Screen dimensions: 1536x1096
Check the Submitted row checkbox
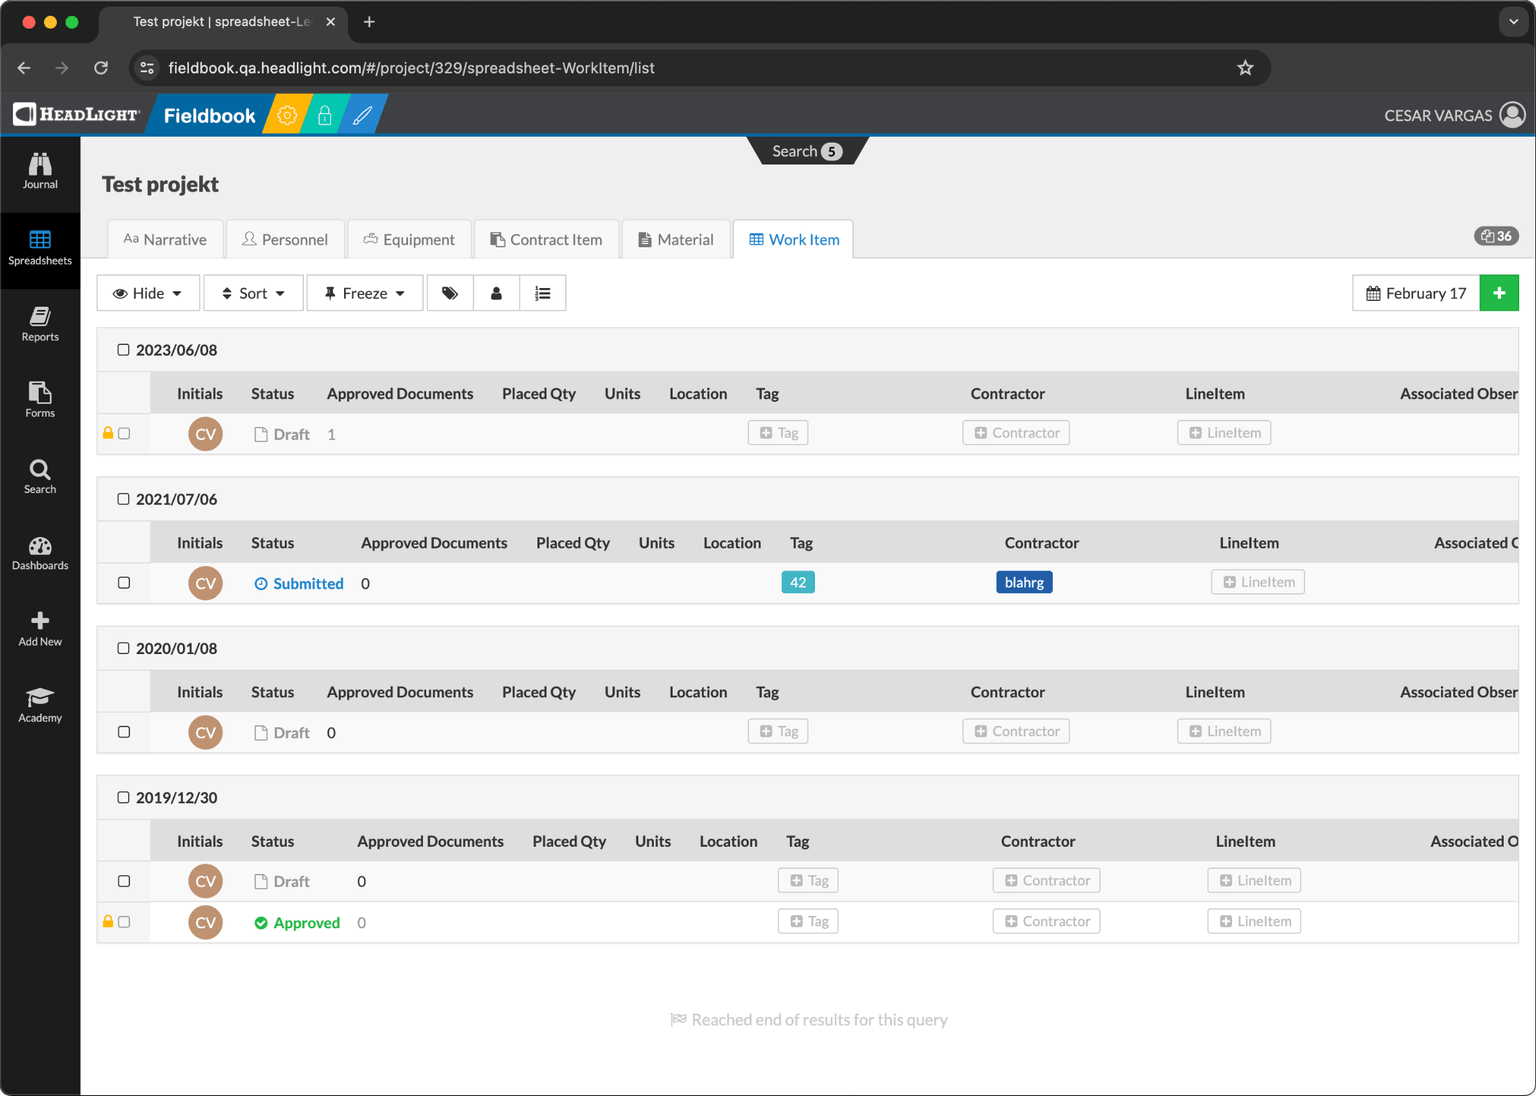tap(124, 583)
